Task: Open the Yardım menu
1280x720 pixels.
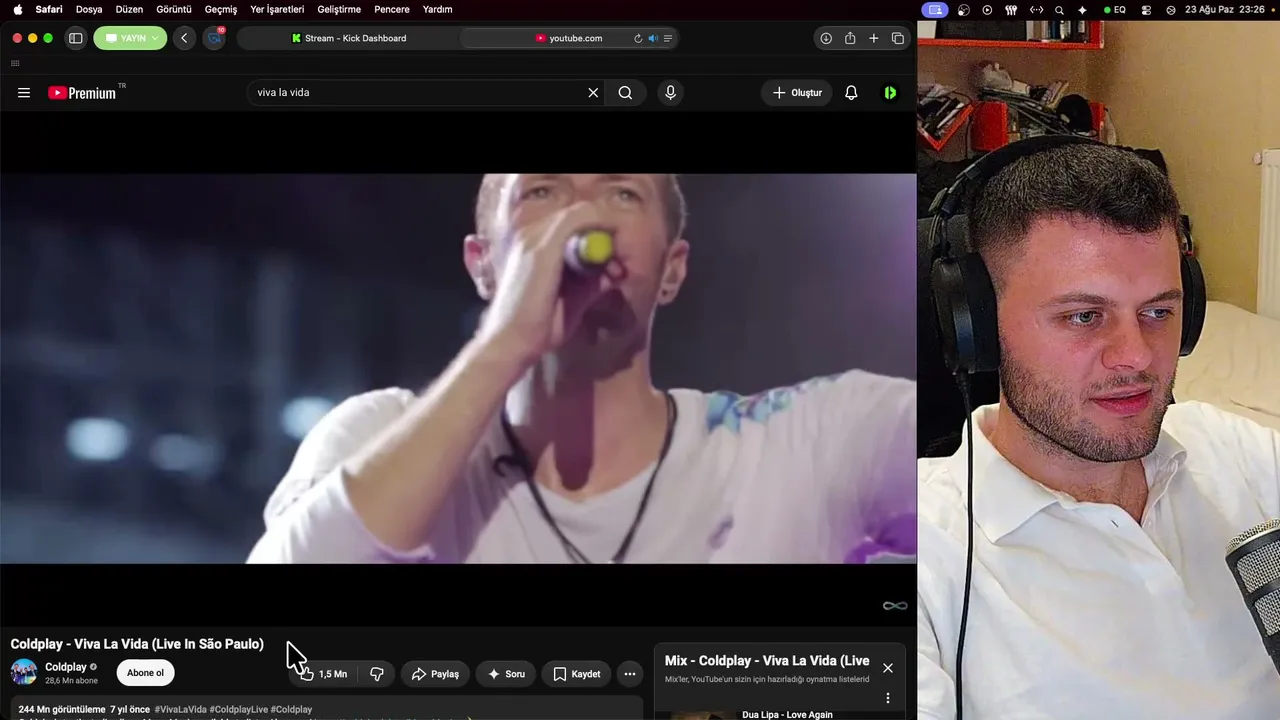Action: pos(438,9)
